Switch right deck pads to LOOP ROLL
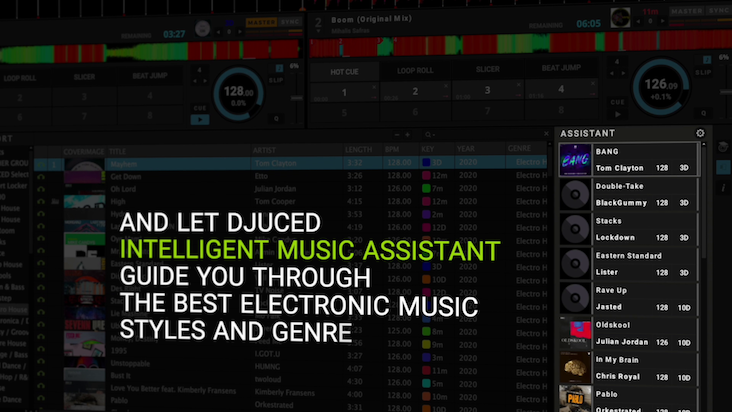732x412 pixels. tap(415, 69)
